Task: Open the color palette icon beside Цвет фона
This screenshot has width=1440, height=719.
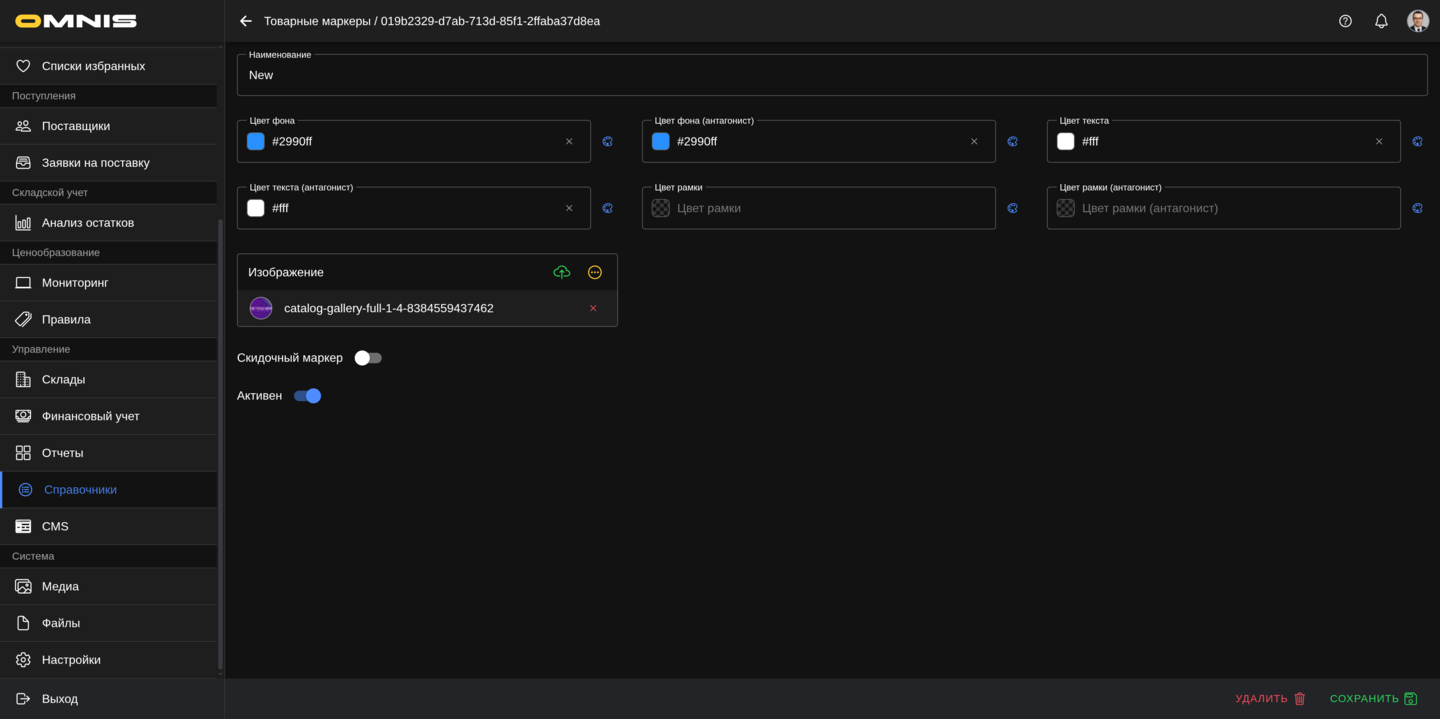Action: pos(608,142)
